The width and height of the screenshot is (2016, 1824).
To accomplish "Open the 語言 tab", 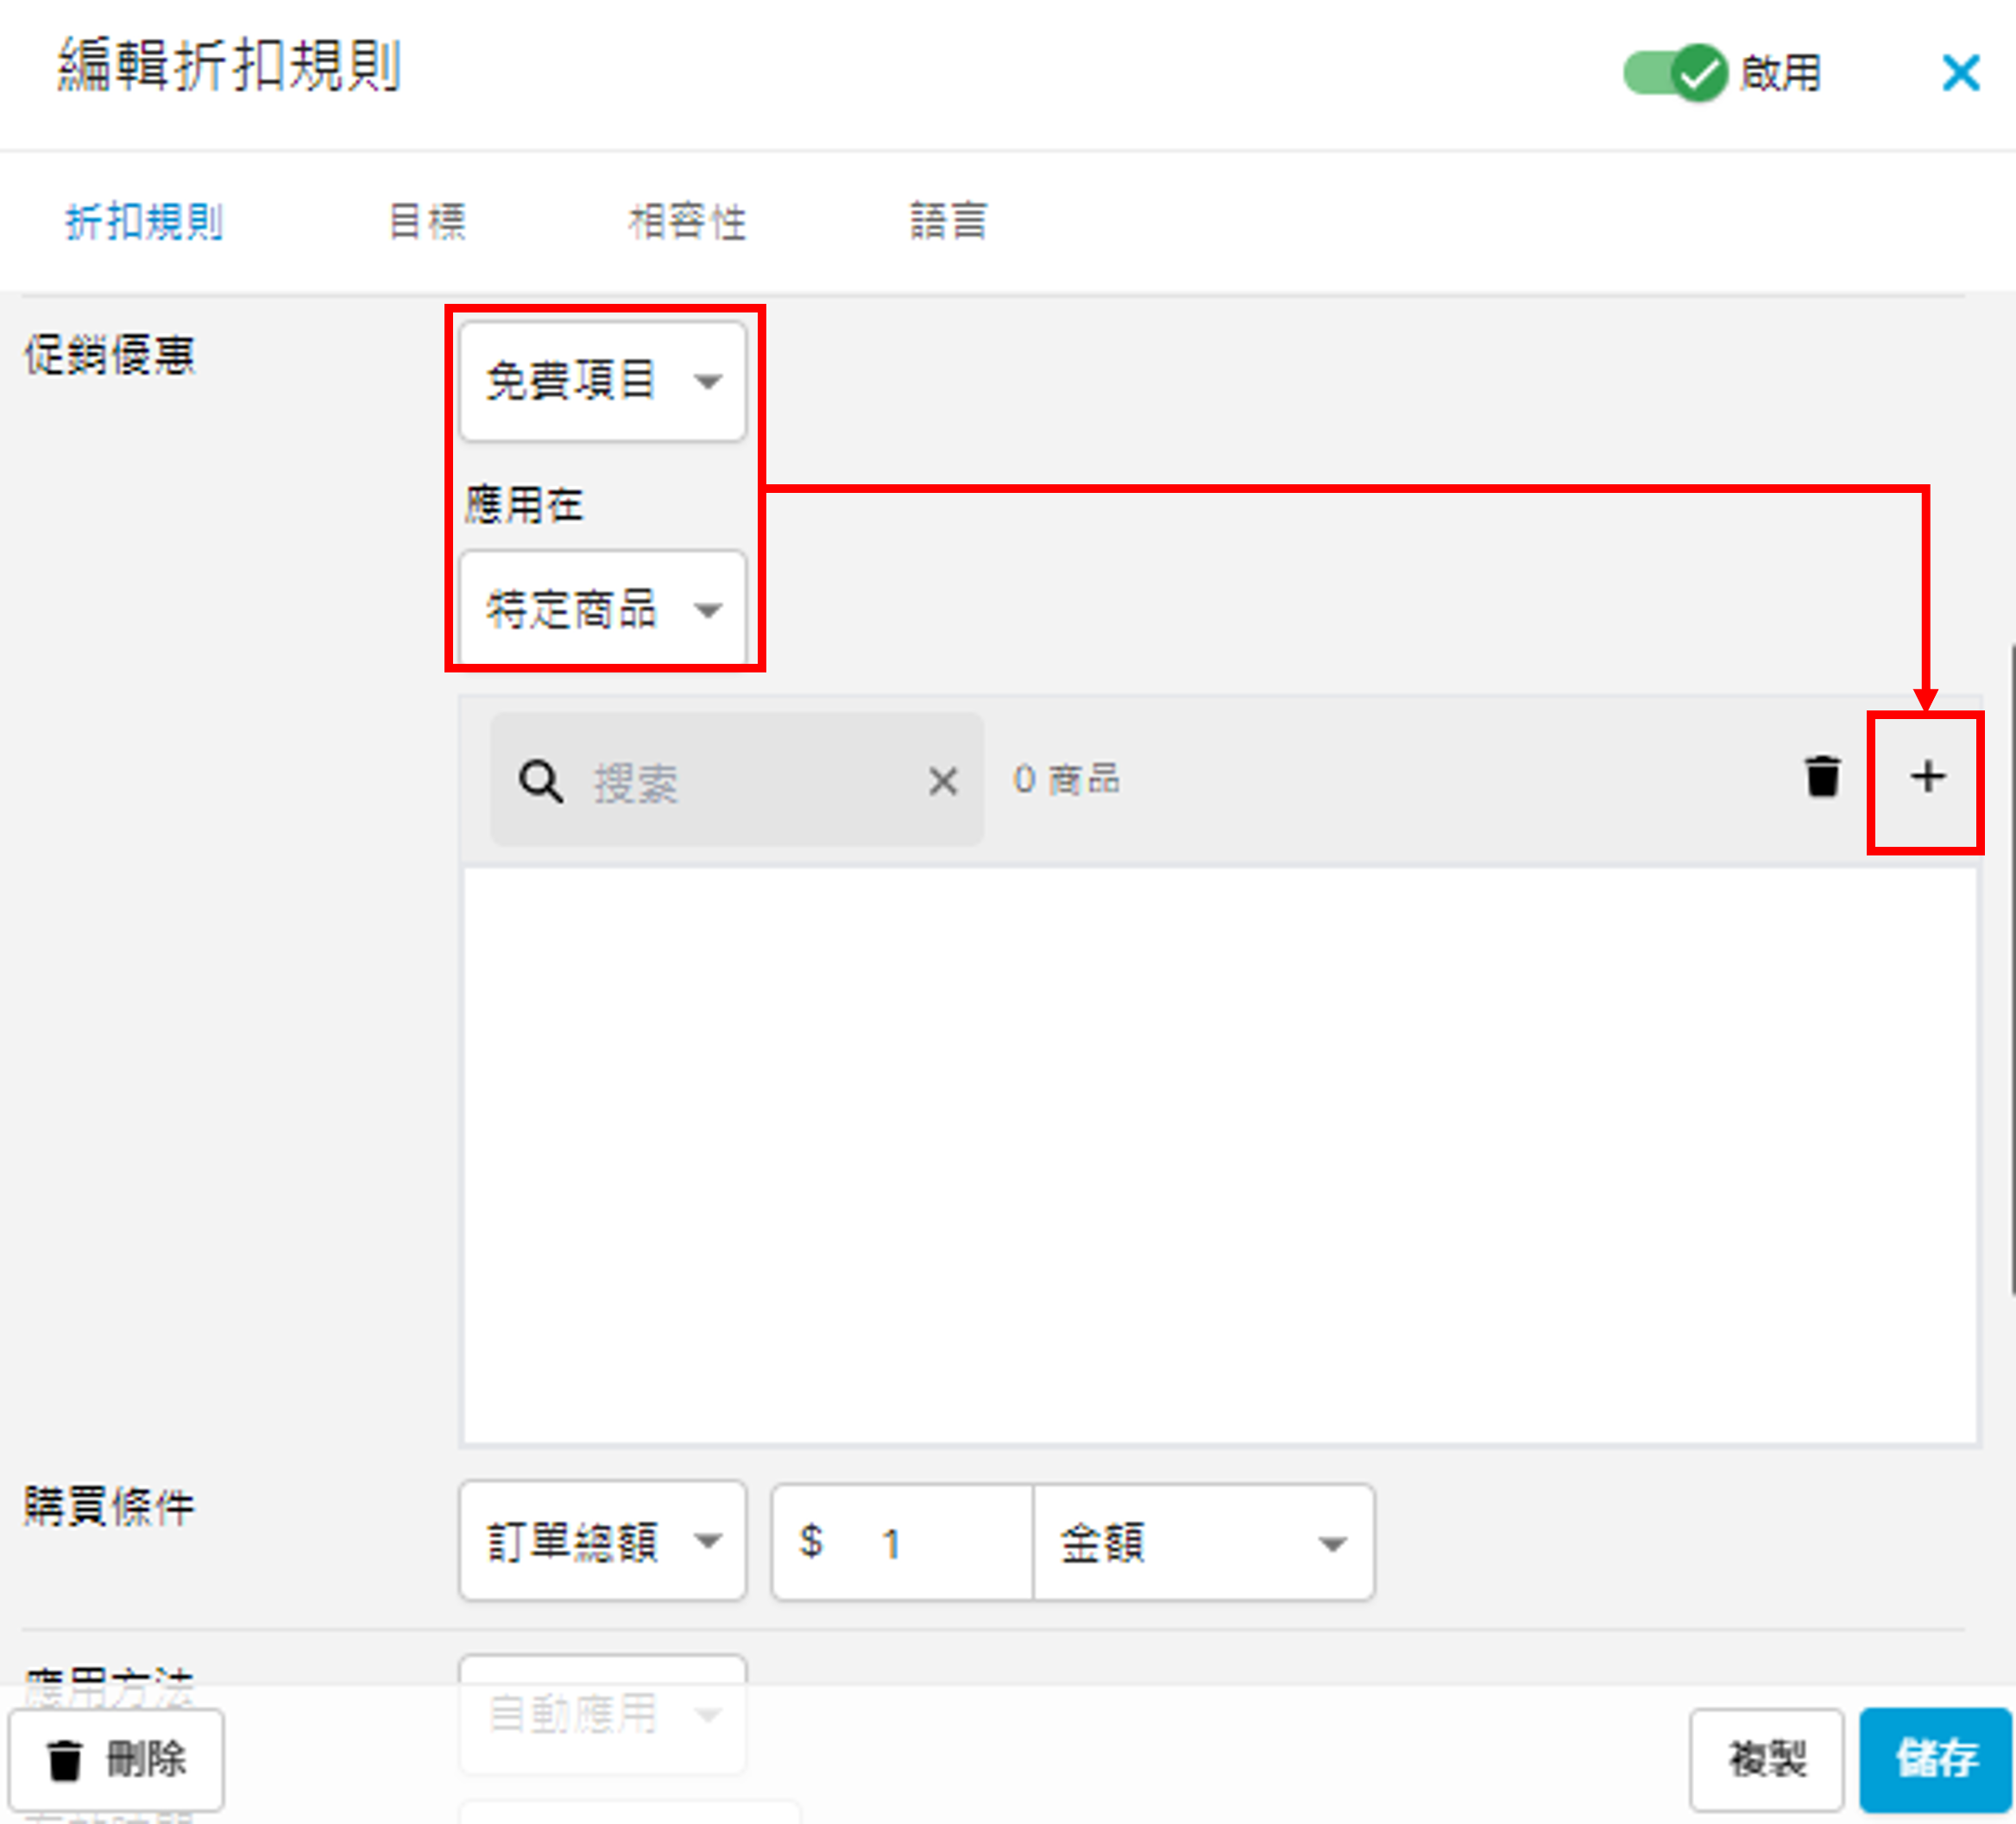I will tap(947, 221).
